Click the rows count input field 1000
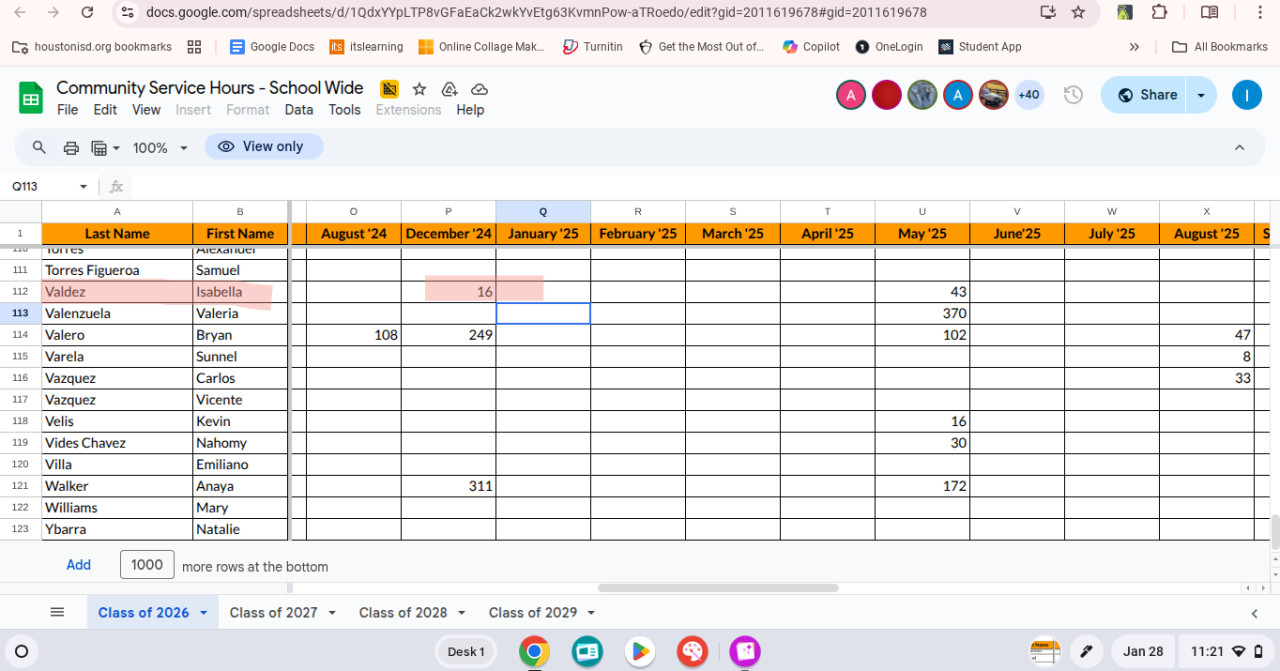The height and width of the screenshot is (671, 1280). point(147,565)
